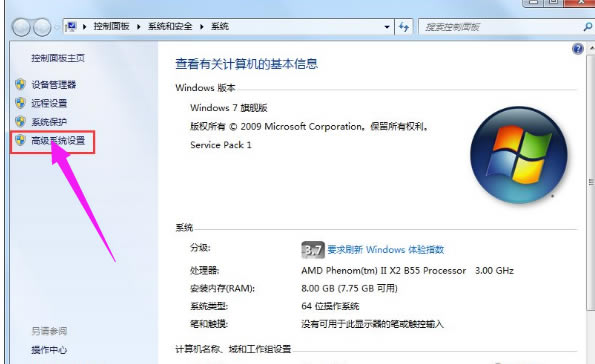Click 没有可用于此显示器的笔或触控输入 text
The height and width of the screenshot is (364, 595).
coord(372,324)
